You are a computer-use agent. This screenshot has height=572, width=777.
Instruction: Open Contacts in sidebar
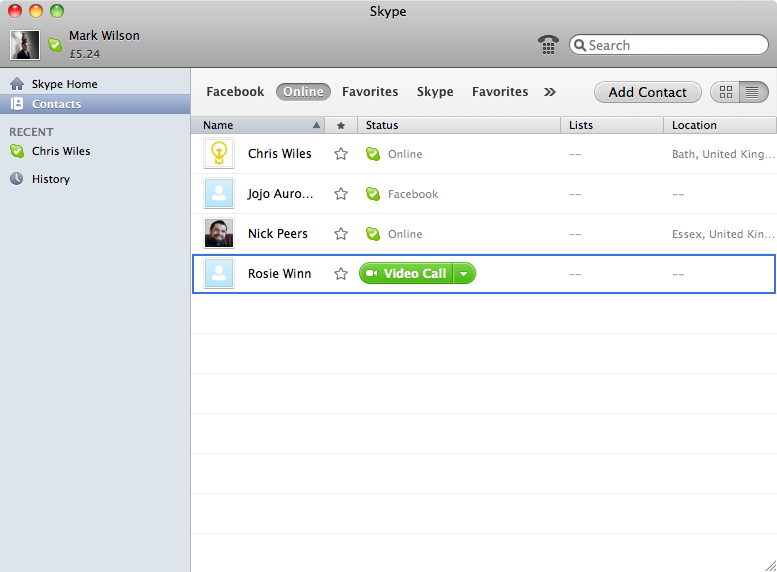click(x=95, y=104)
